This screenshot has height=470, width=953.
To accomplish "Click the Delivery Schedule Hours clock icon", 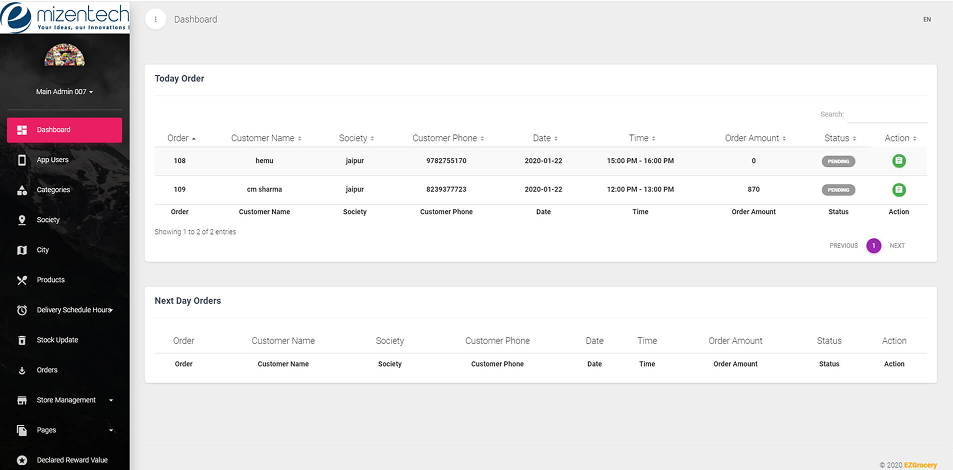I will click(22, 310).
